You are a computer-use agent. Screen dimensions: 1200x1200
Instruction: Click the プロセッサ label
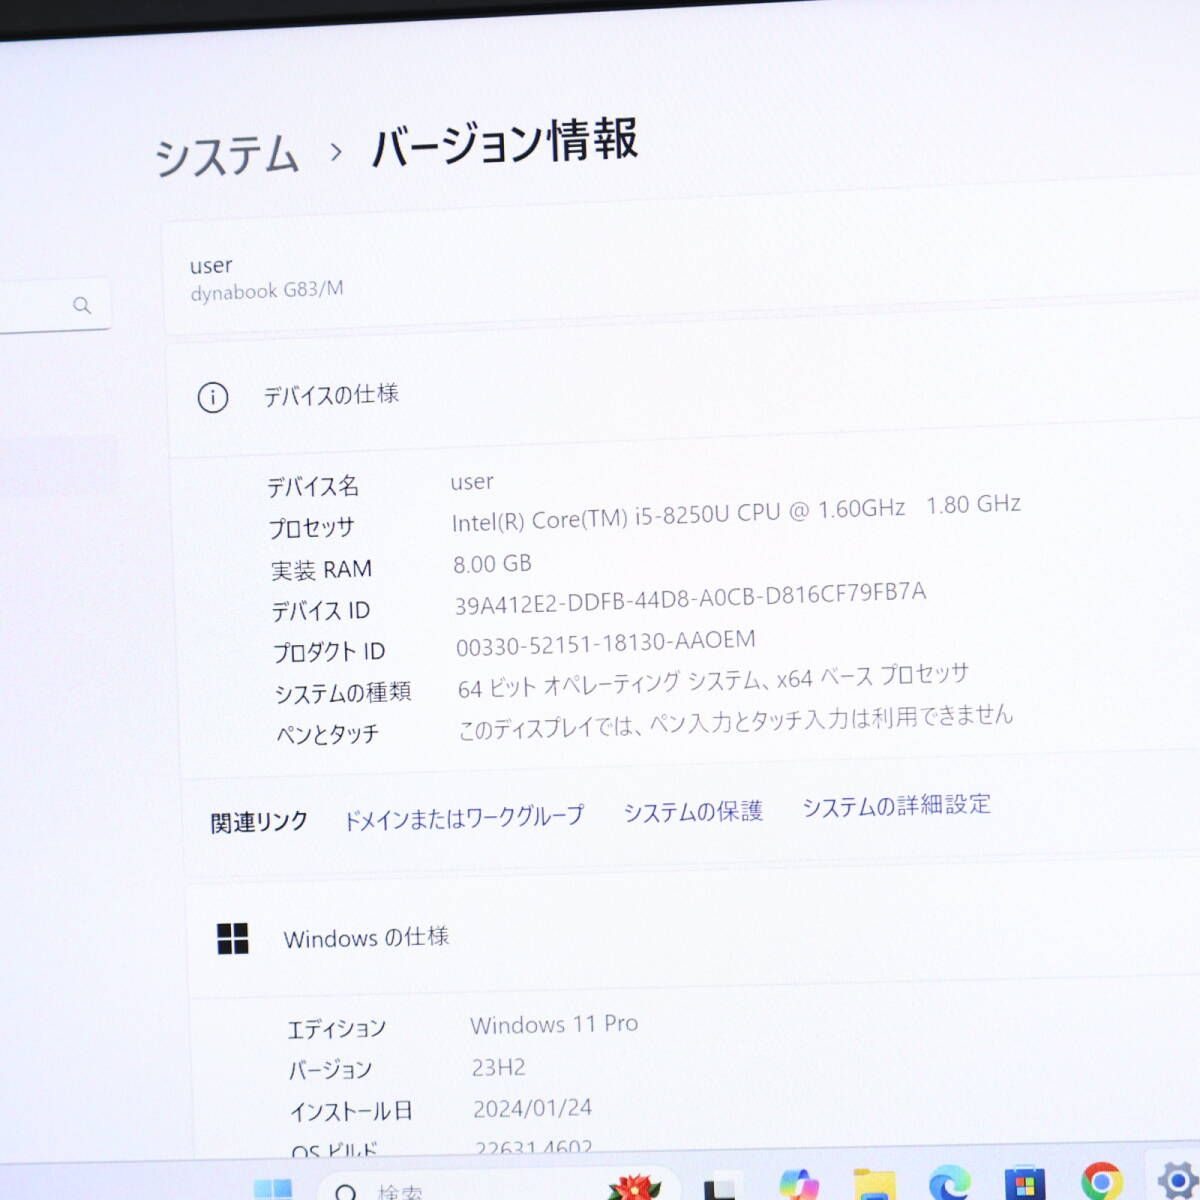(x=311, y=528)
